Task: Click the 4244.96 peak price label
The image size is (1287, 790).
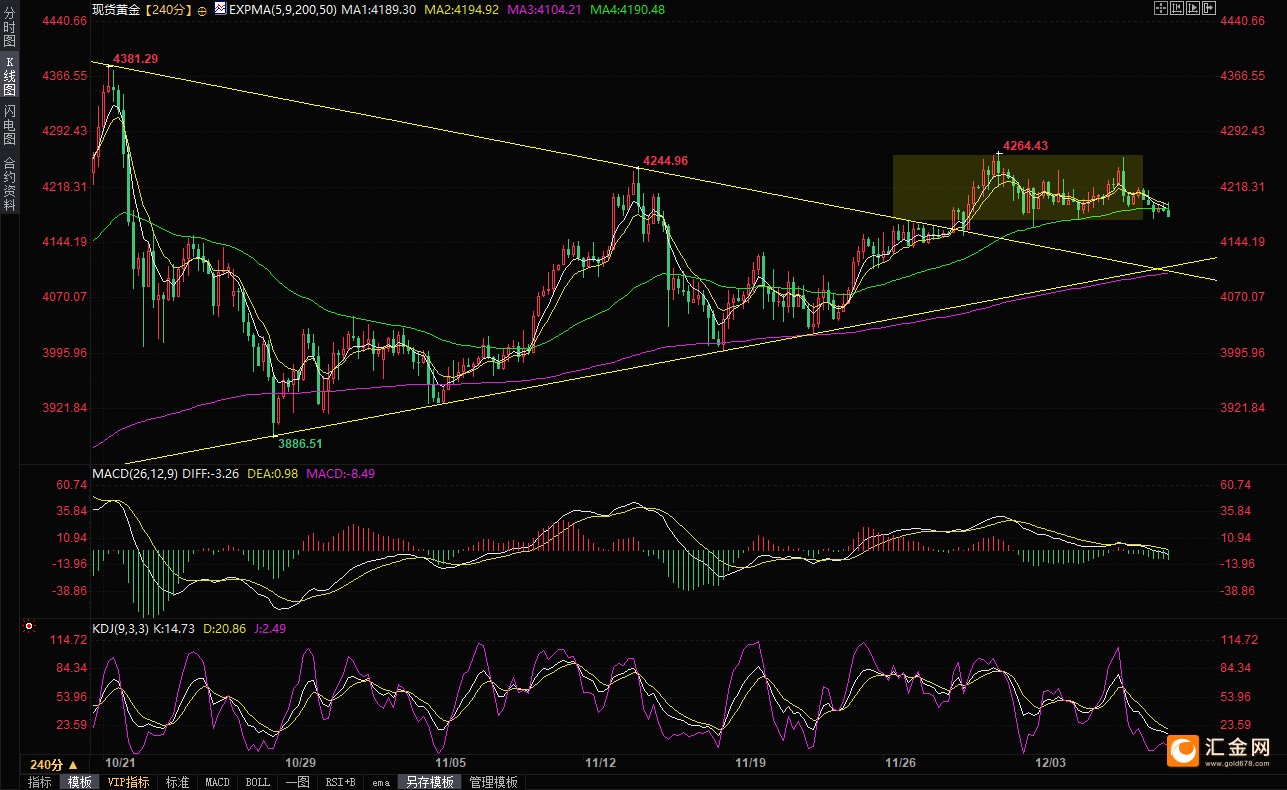Action: tap(665, 161)
